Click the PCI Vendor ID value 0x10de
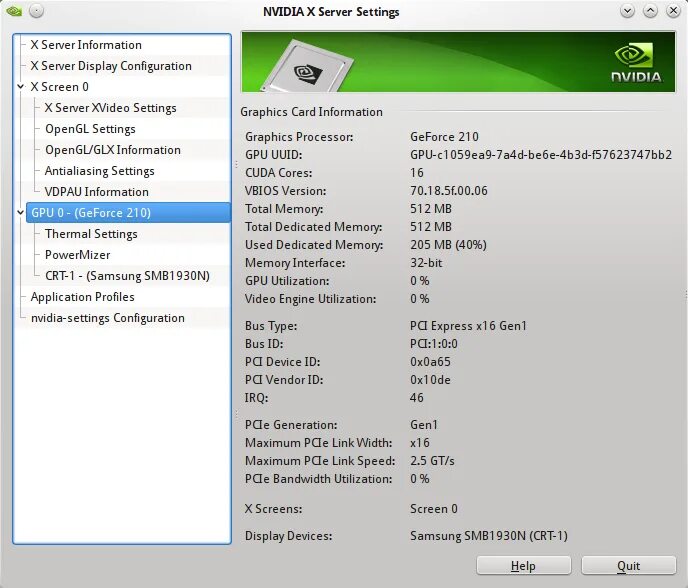Image resolution: width=688 pixels, height=588 pixels. (x=430, y=380)
